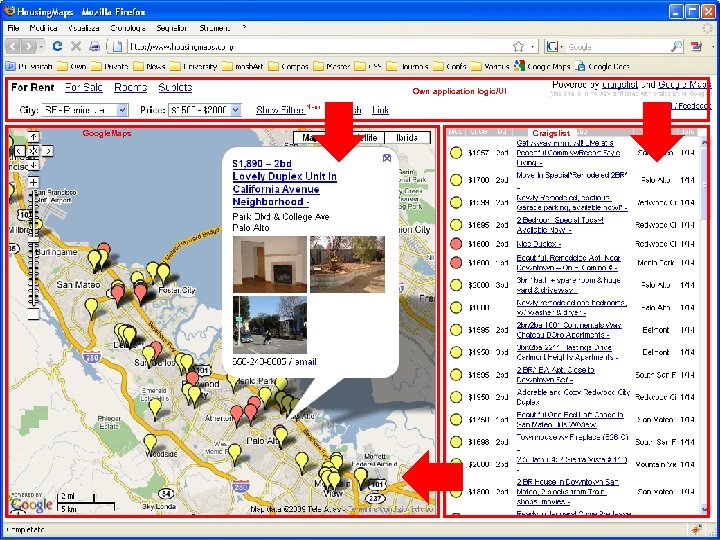Reload the HousingMaps page

57,46
